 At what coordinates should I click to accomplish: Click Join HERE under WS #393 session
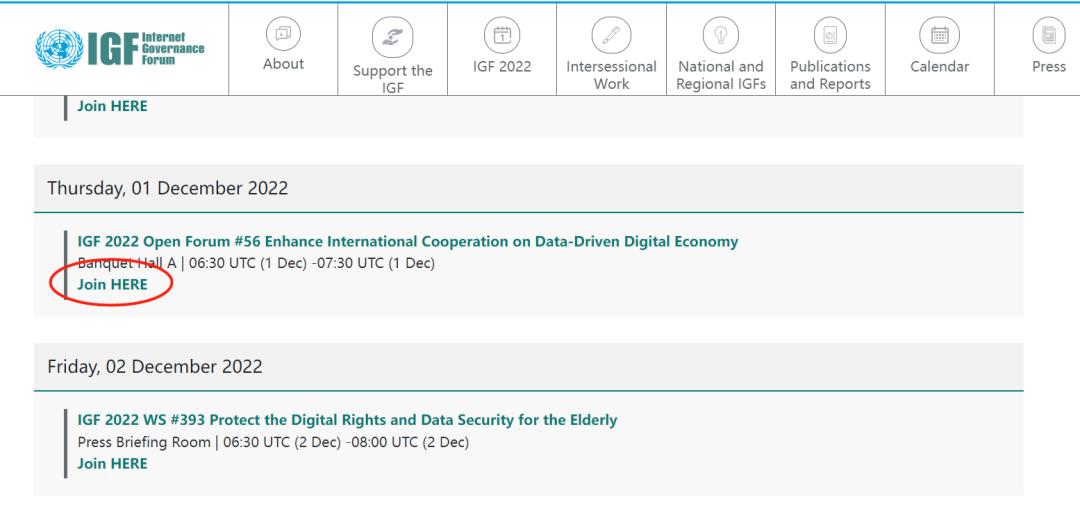[x=112, y=463]
